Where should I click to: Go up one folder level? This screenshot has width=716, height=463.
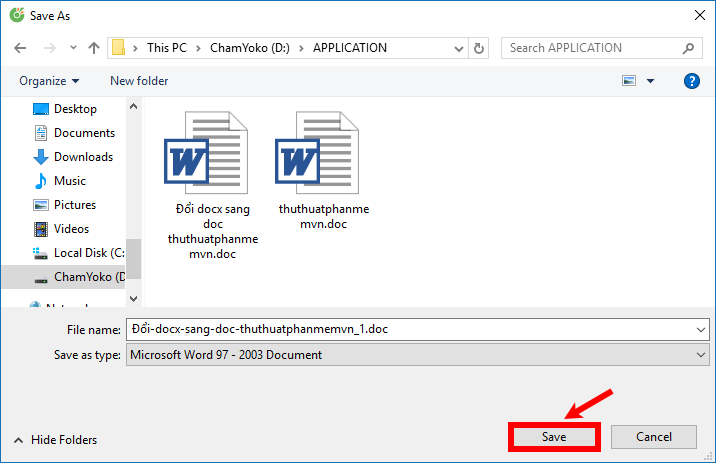pos(94,48)
